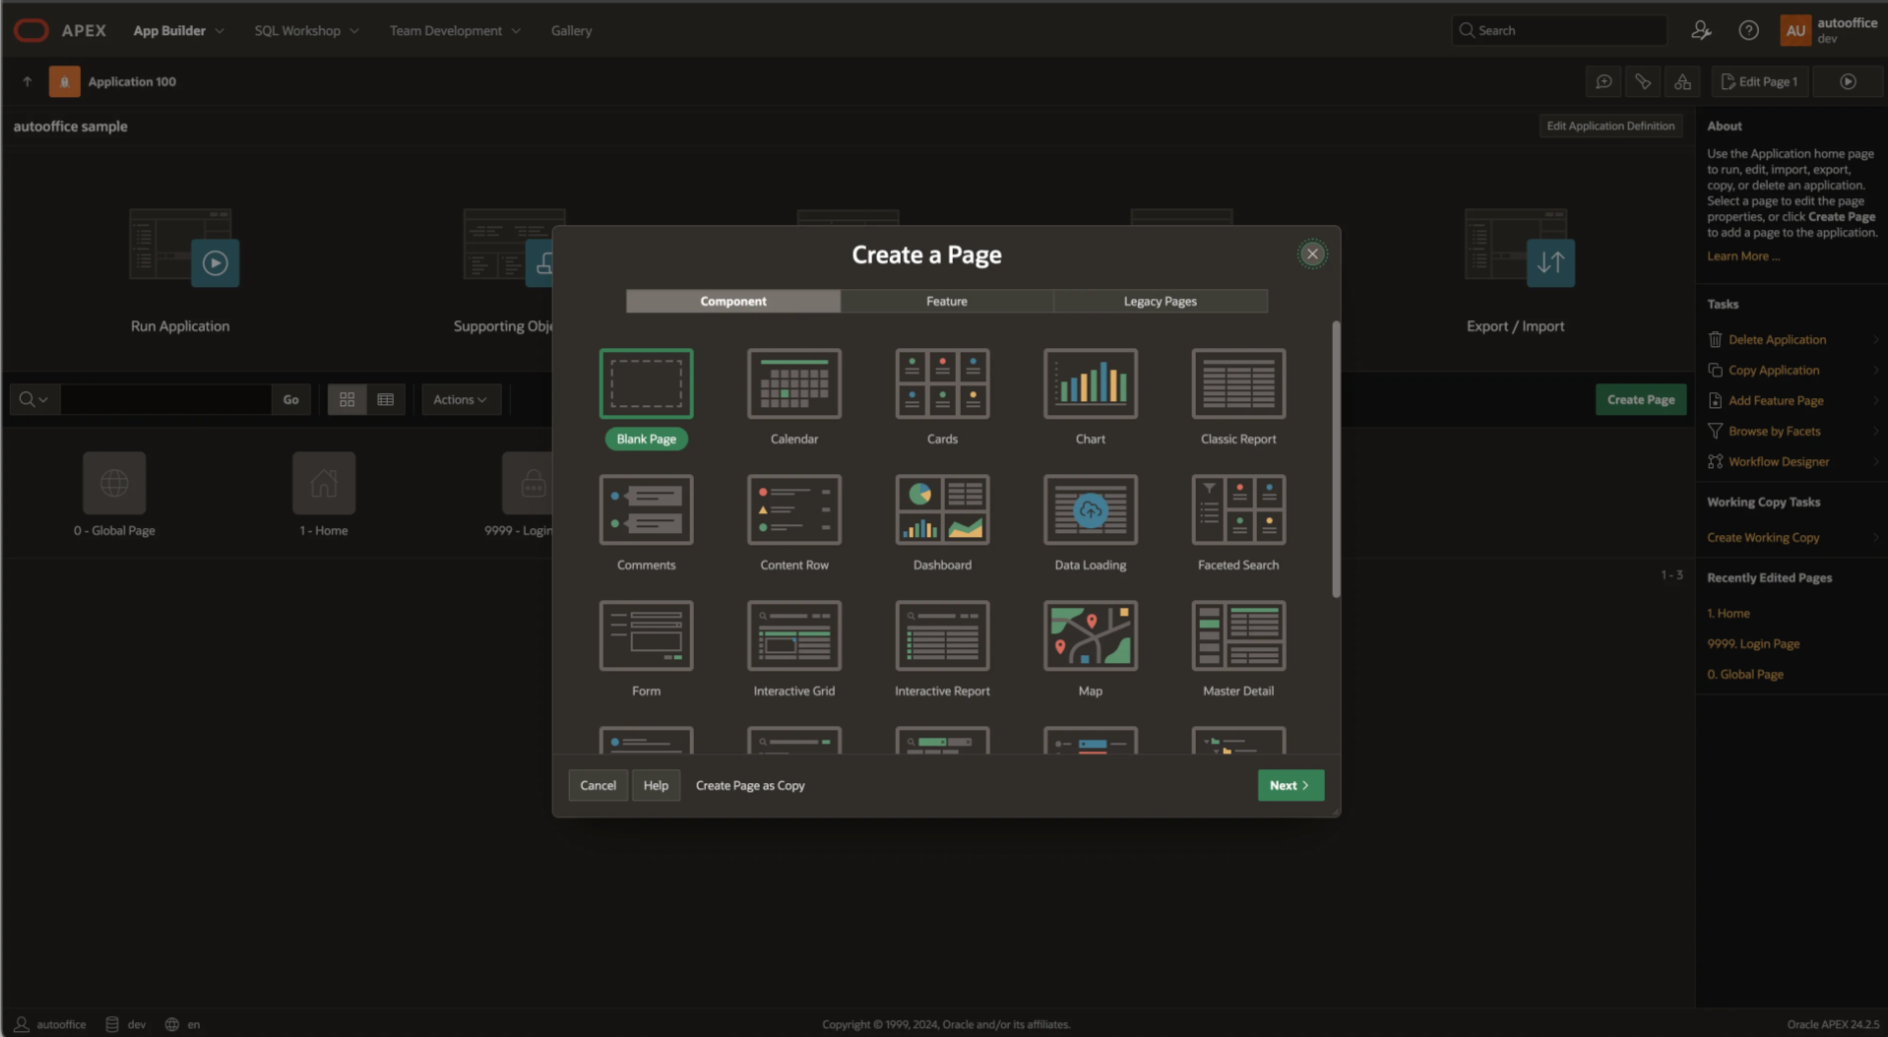The height and width of the screenshot is (1037, 1888).
Task: Pick the Master Detail page icon
Action: point(1238,635)
